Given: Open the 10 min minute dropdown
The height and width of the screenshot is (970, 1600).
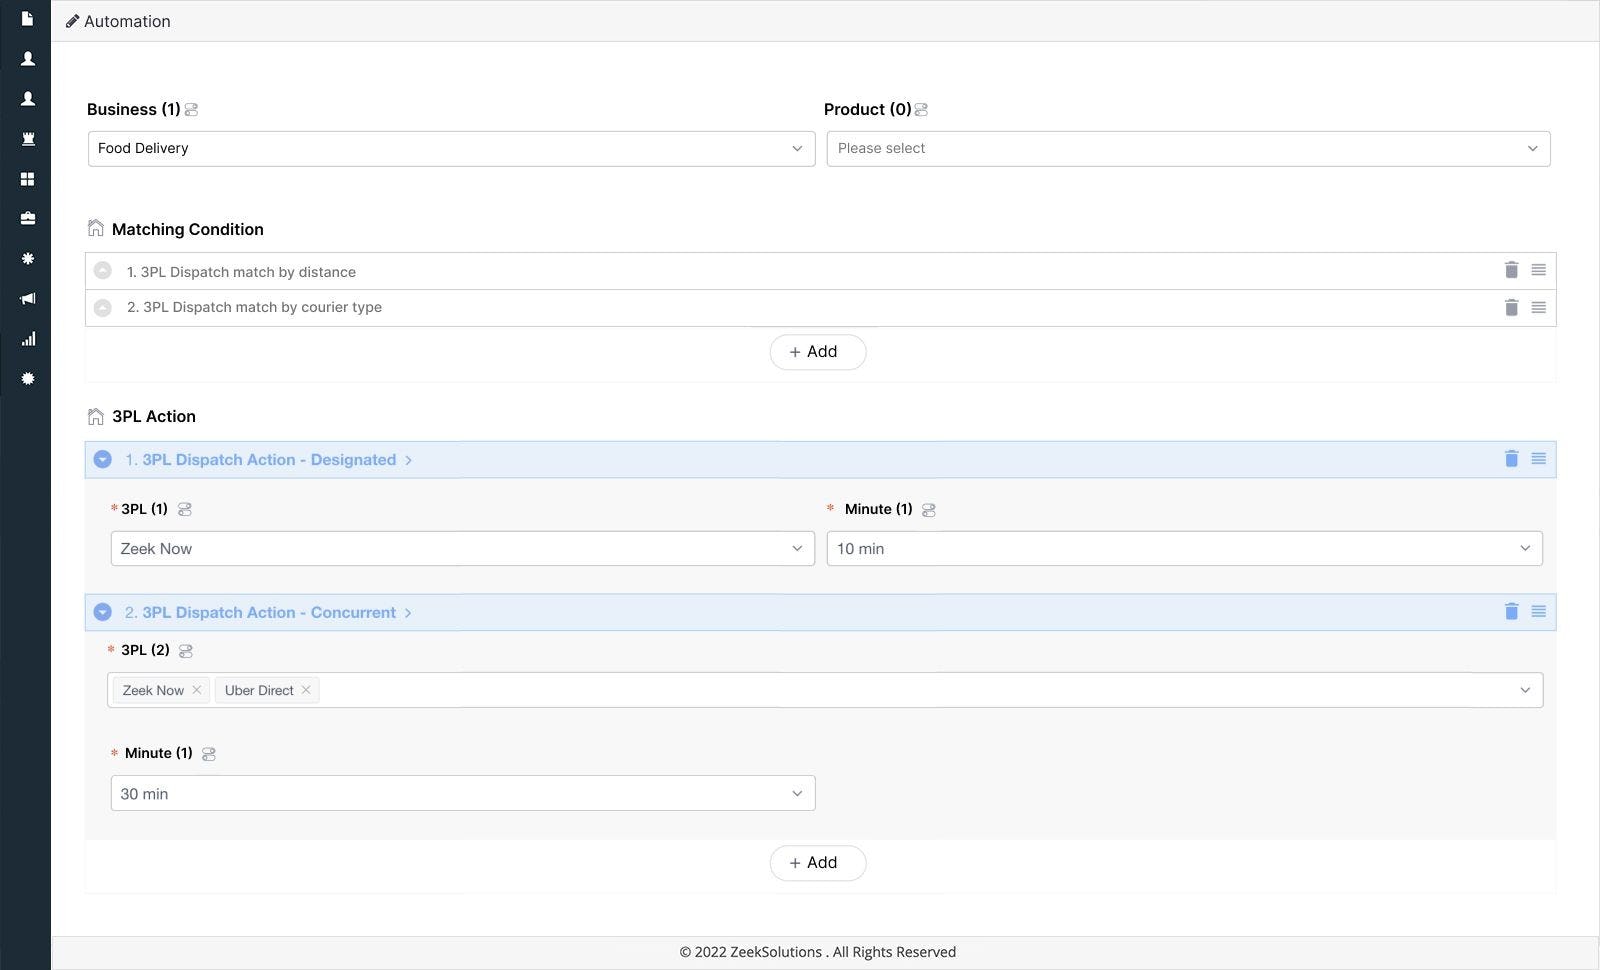Looking at the screenshot, I should coord(1184,549).
